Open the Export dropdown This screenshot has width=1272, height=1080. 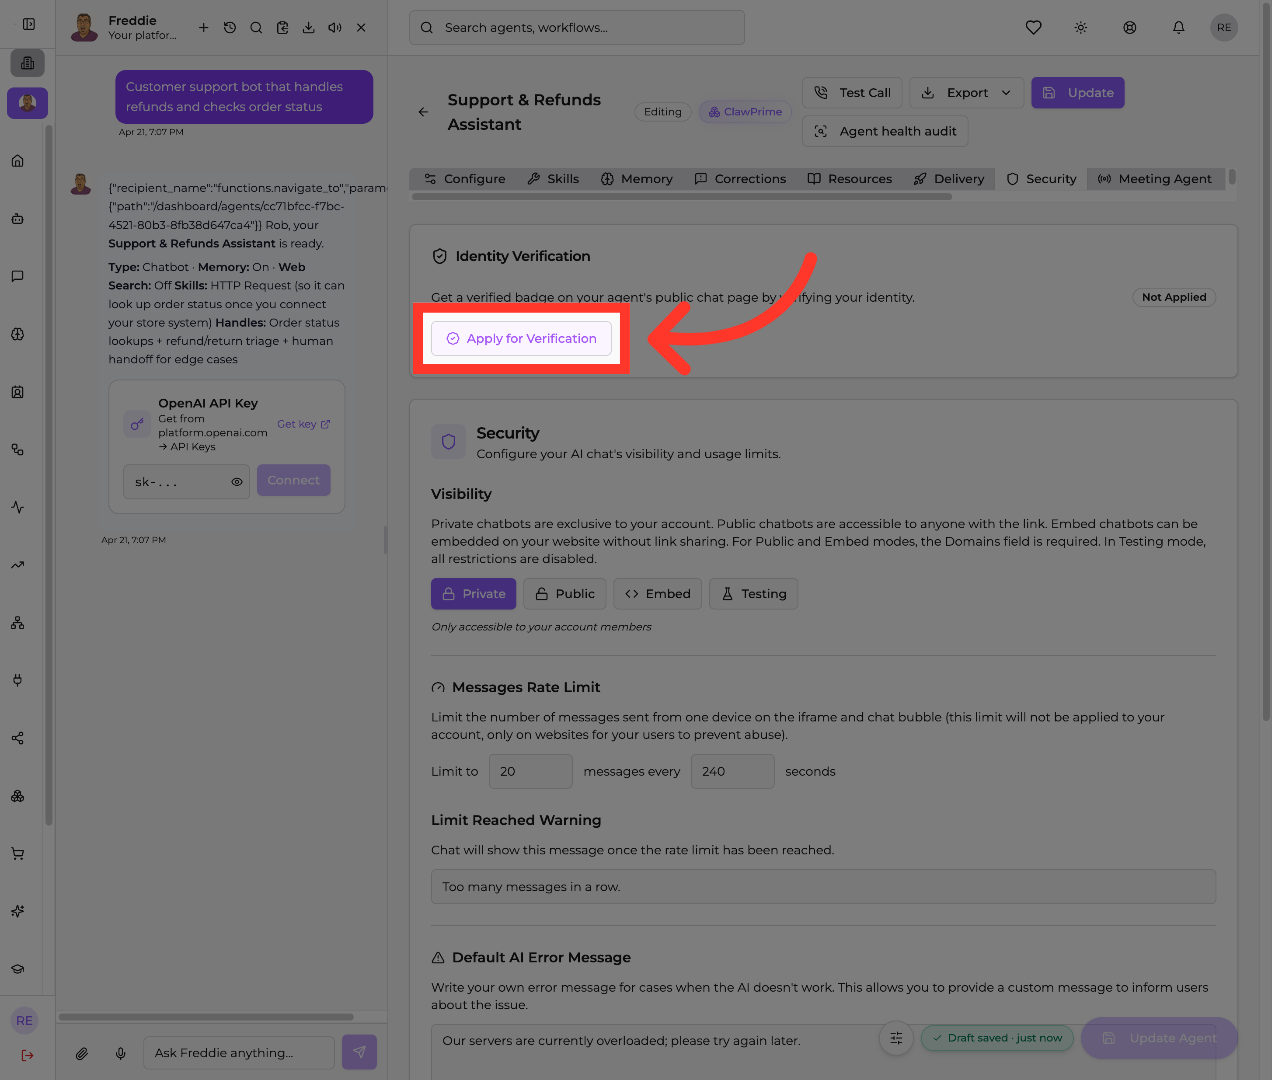[966, 93]
